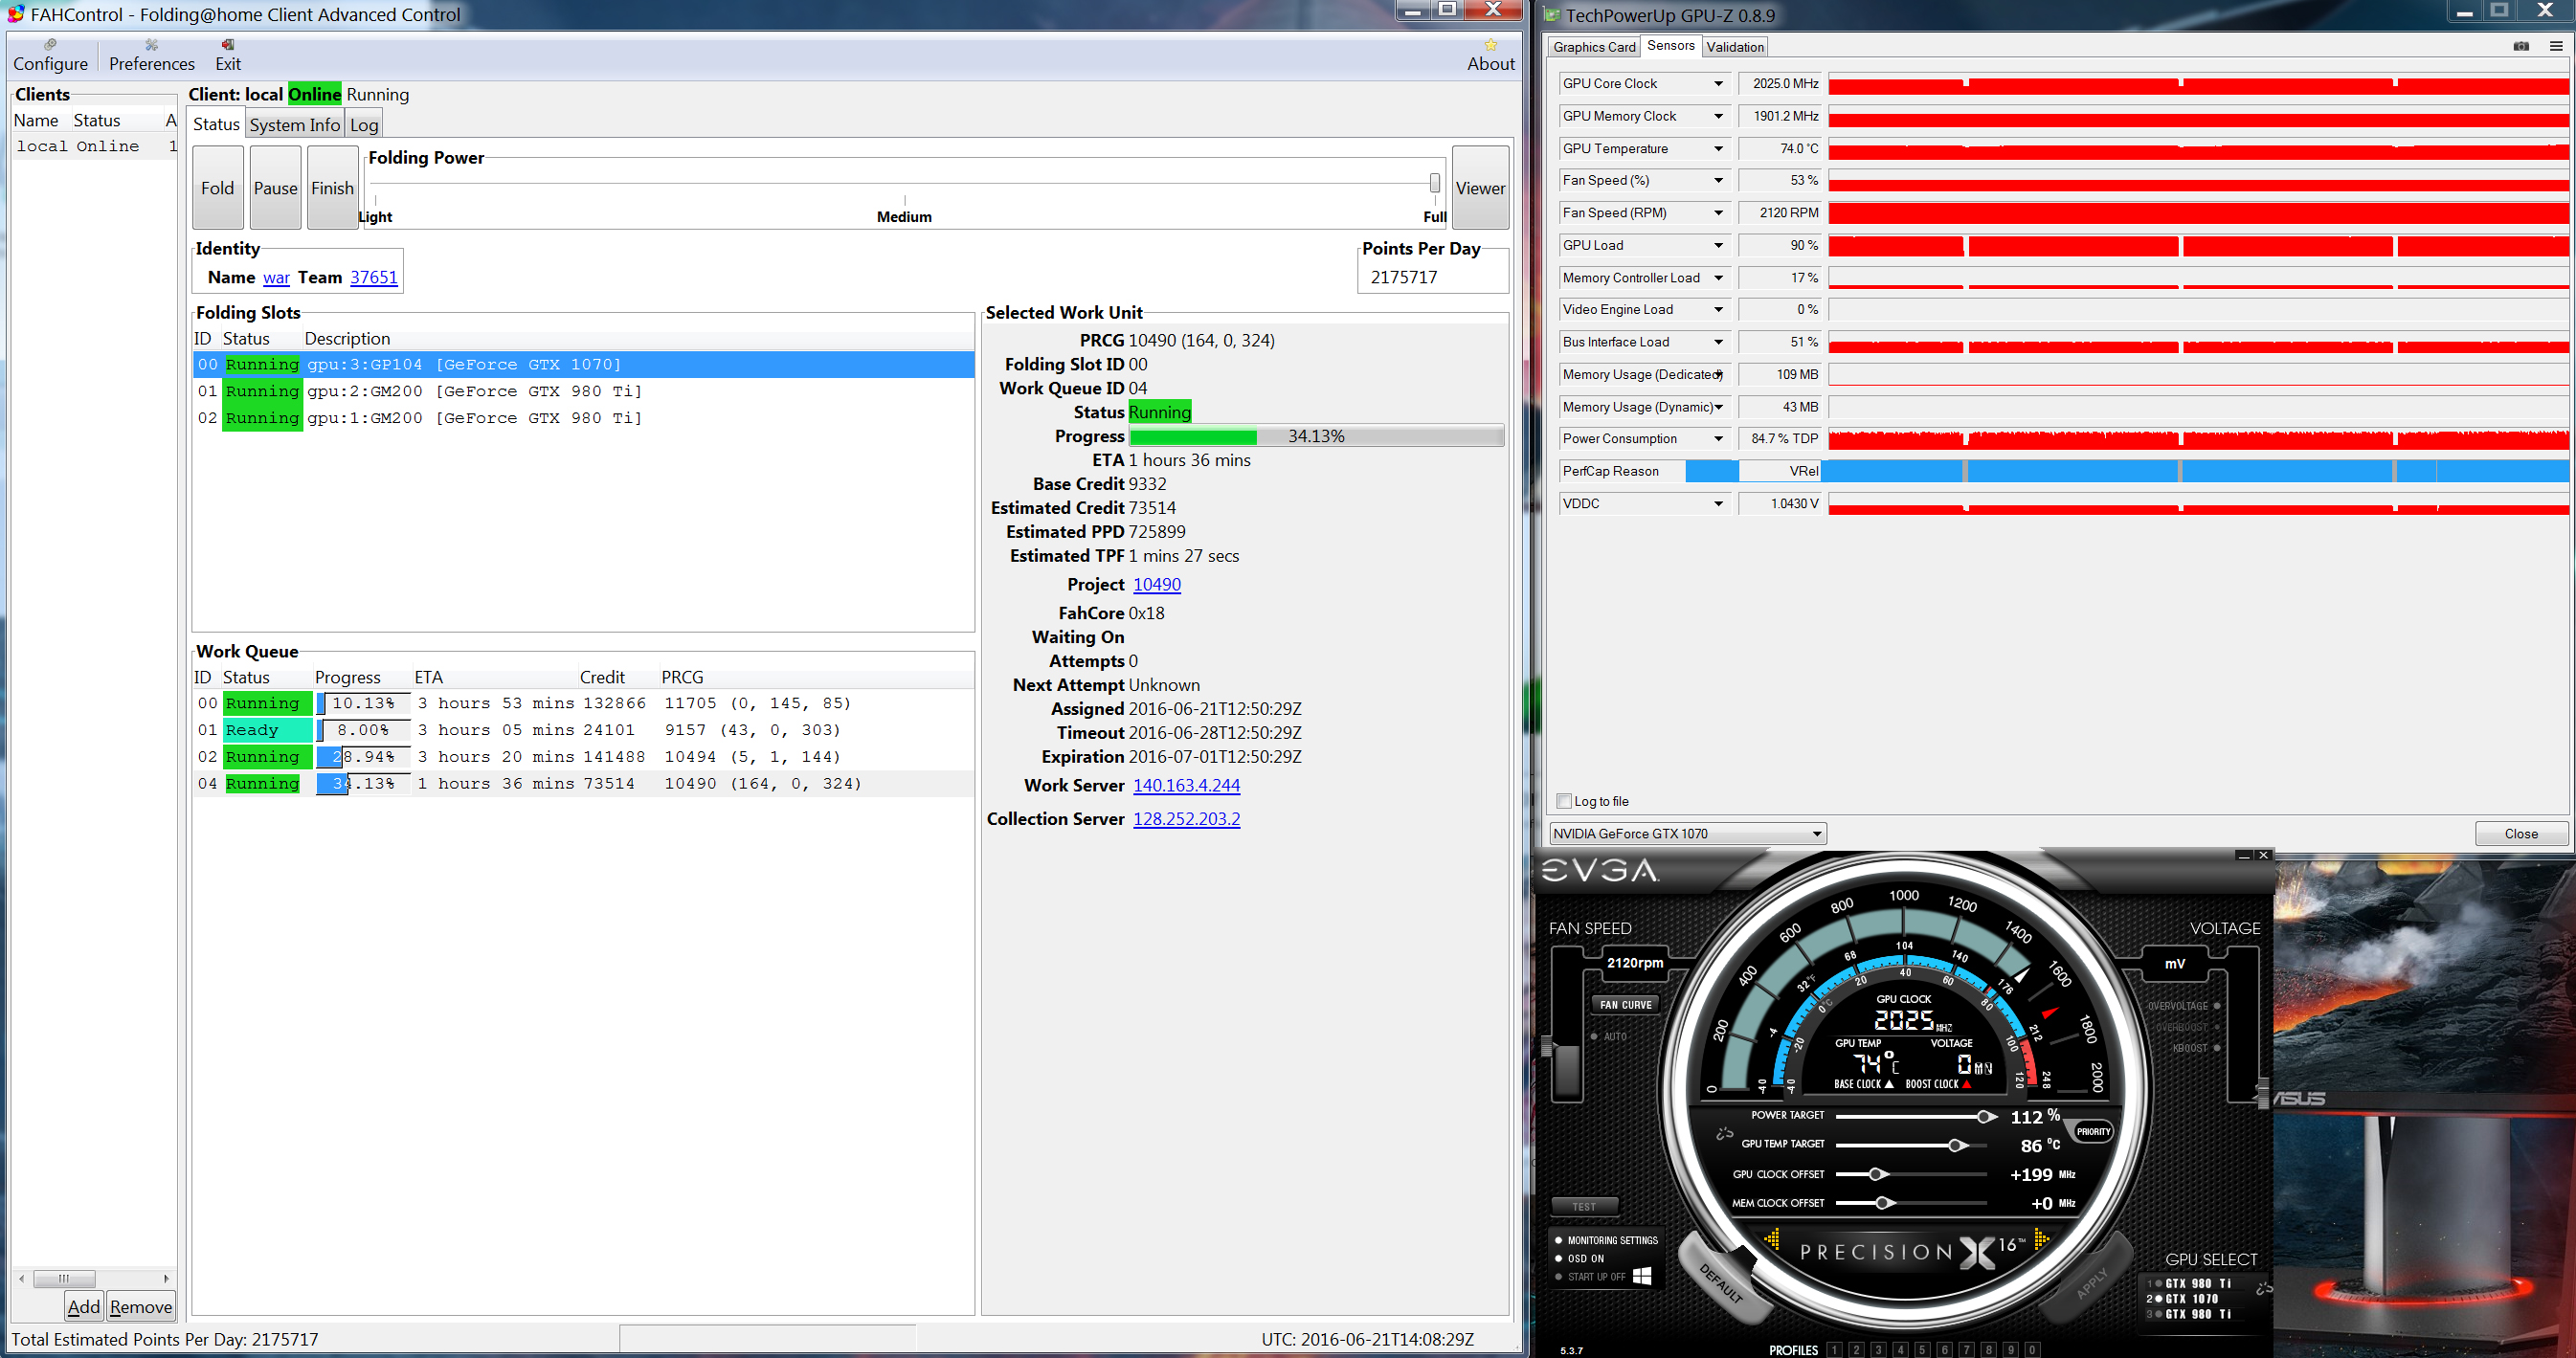Expand the GPU Temperature sensor dropdown

1718,149
